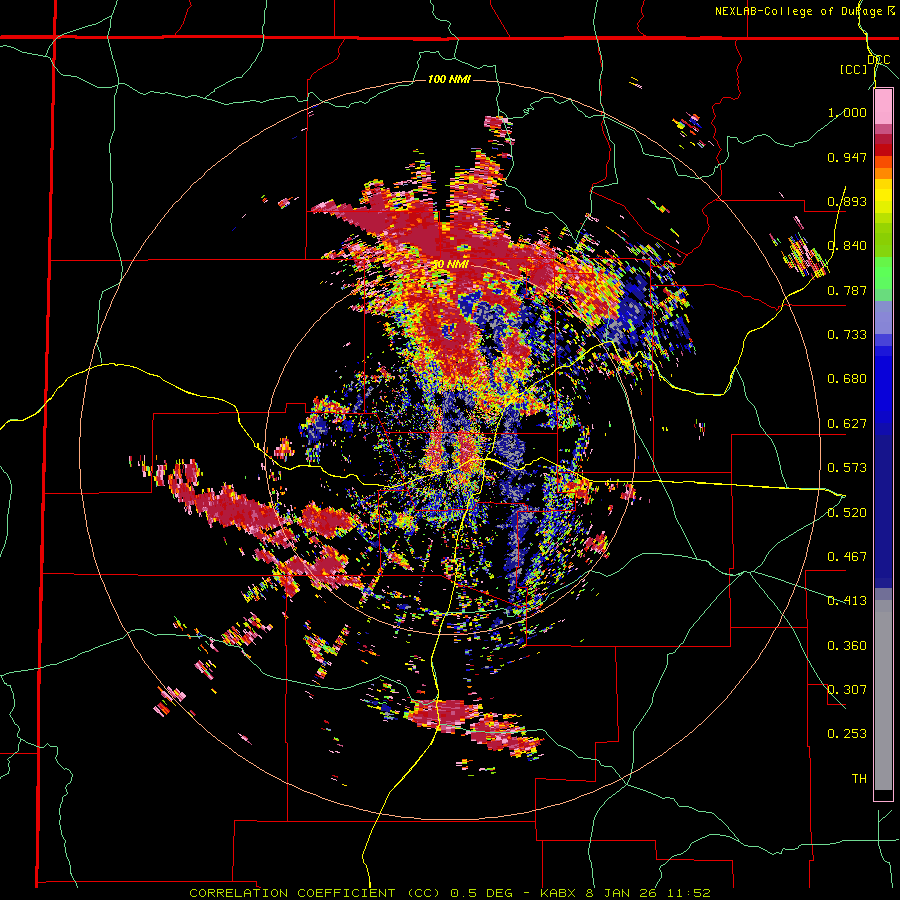Screen dimensions: 900x900
Task: Click the 0.520 scale value
Action: coord(847,513)
